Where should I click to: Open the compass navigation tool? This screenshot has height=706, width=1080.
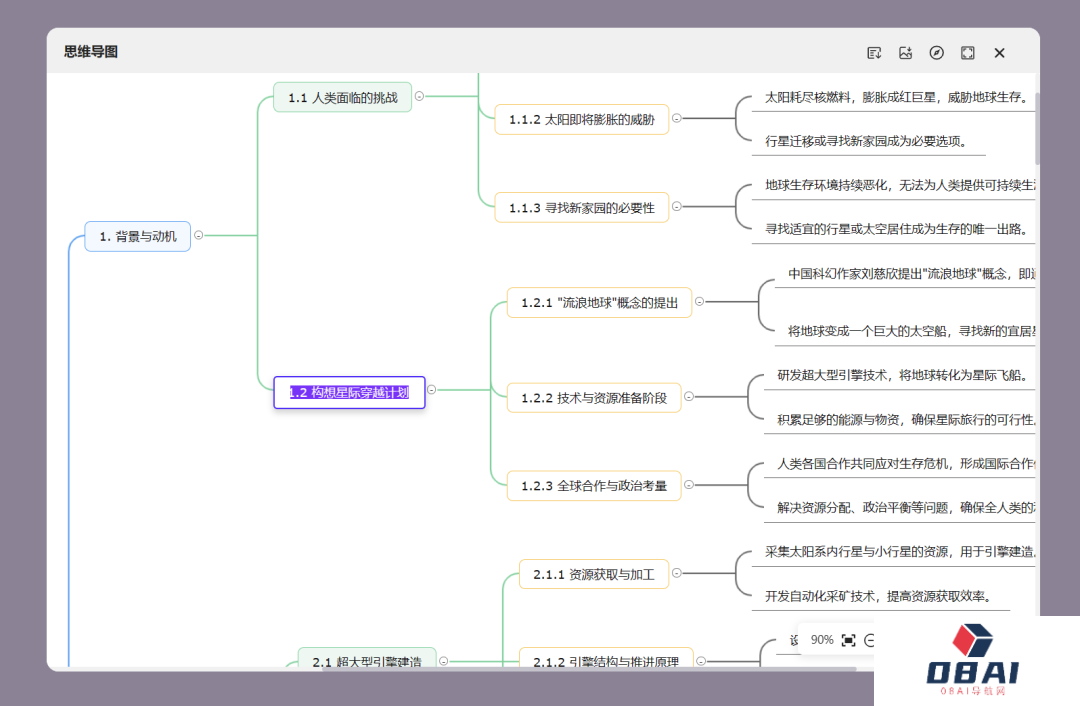point(937,52)
